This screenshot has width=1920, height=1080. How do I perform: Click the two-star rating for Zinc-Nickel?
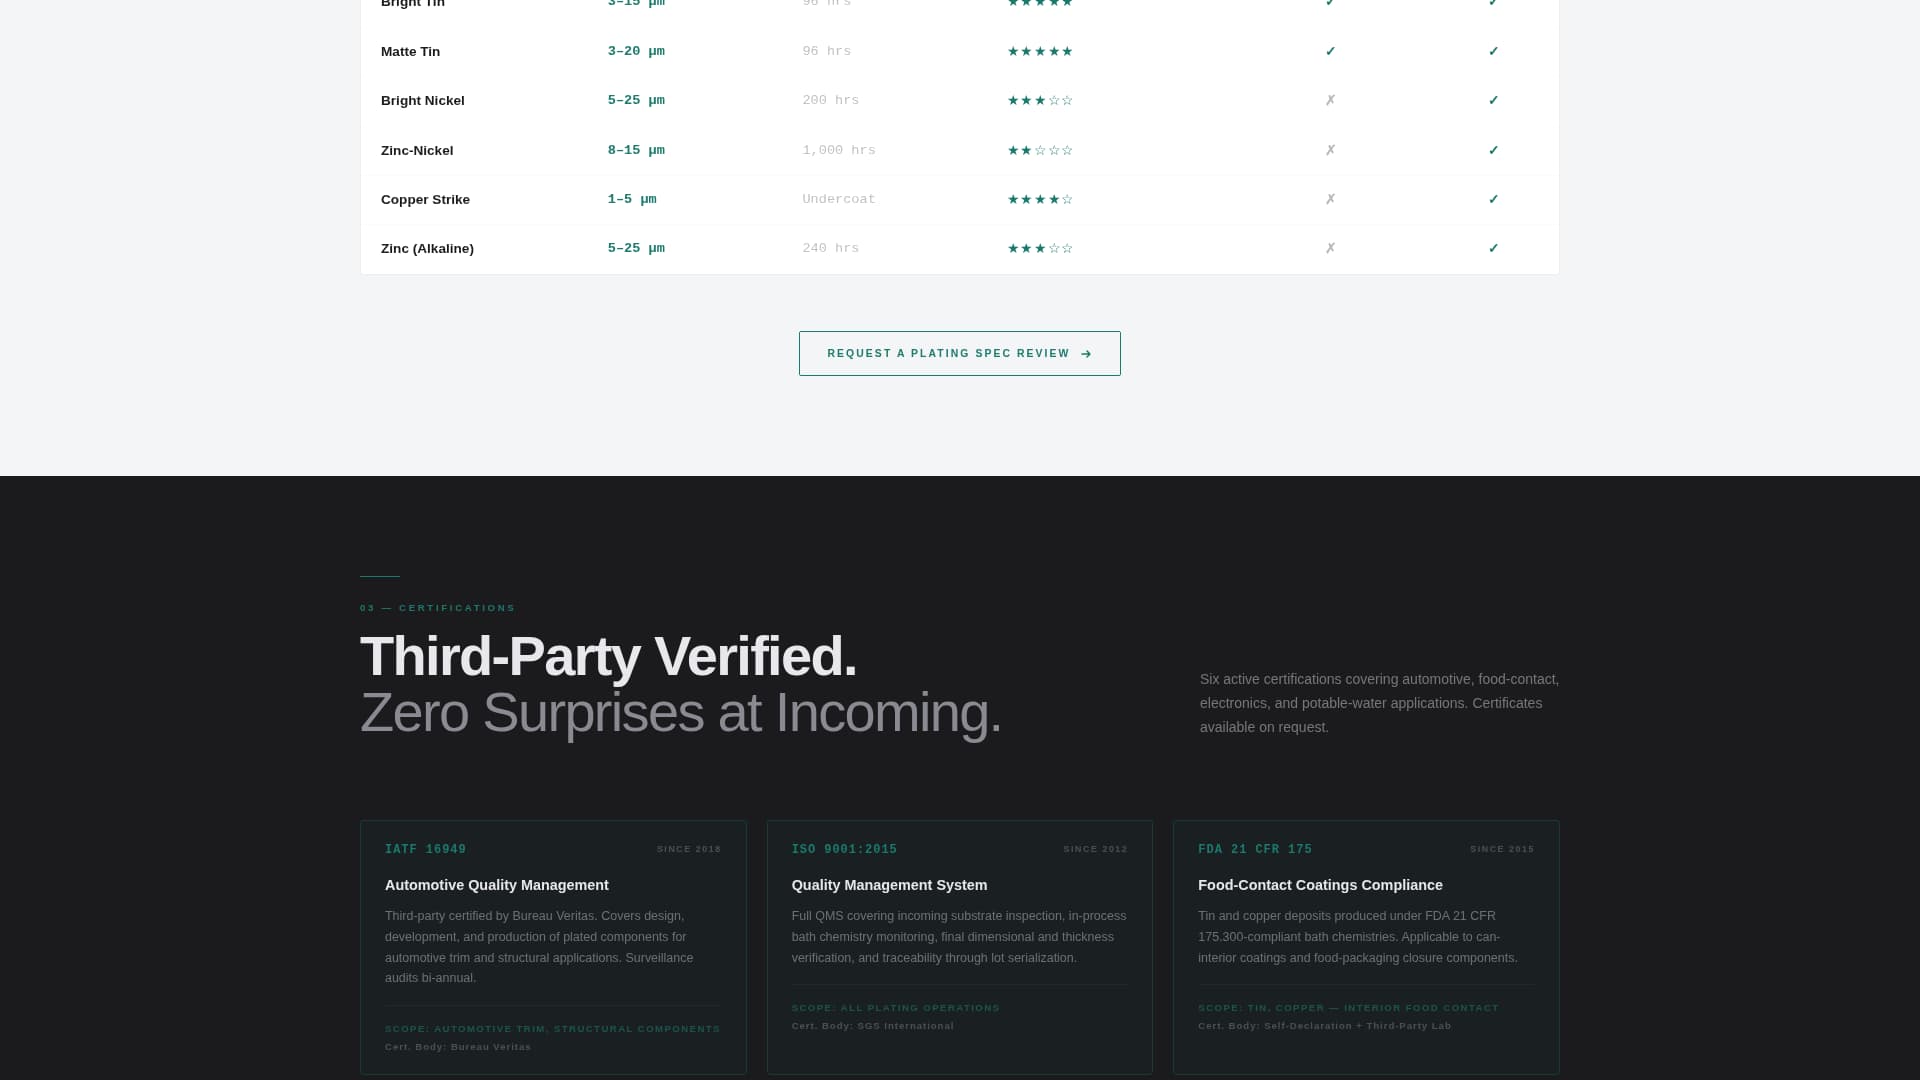point(1040,150)
